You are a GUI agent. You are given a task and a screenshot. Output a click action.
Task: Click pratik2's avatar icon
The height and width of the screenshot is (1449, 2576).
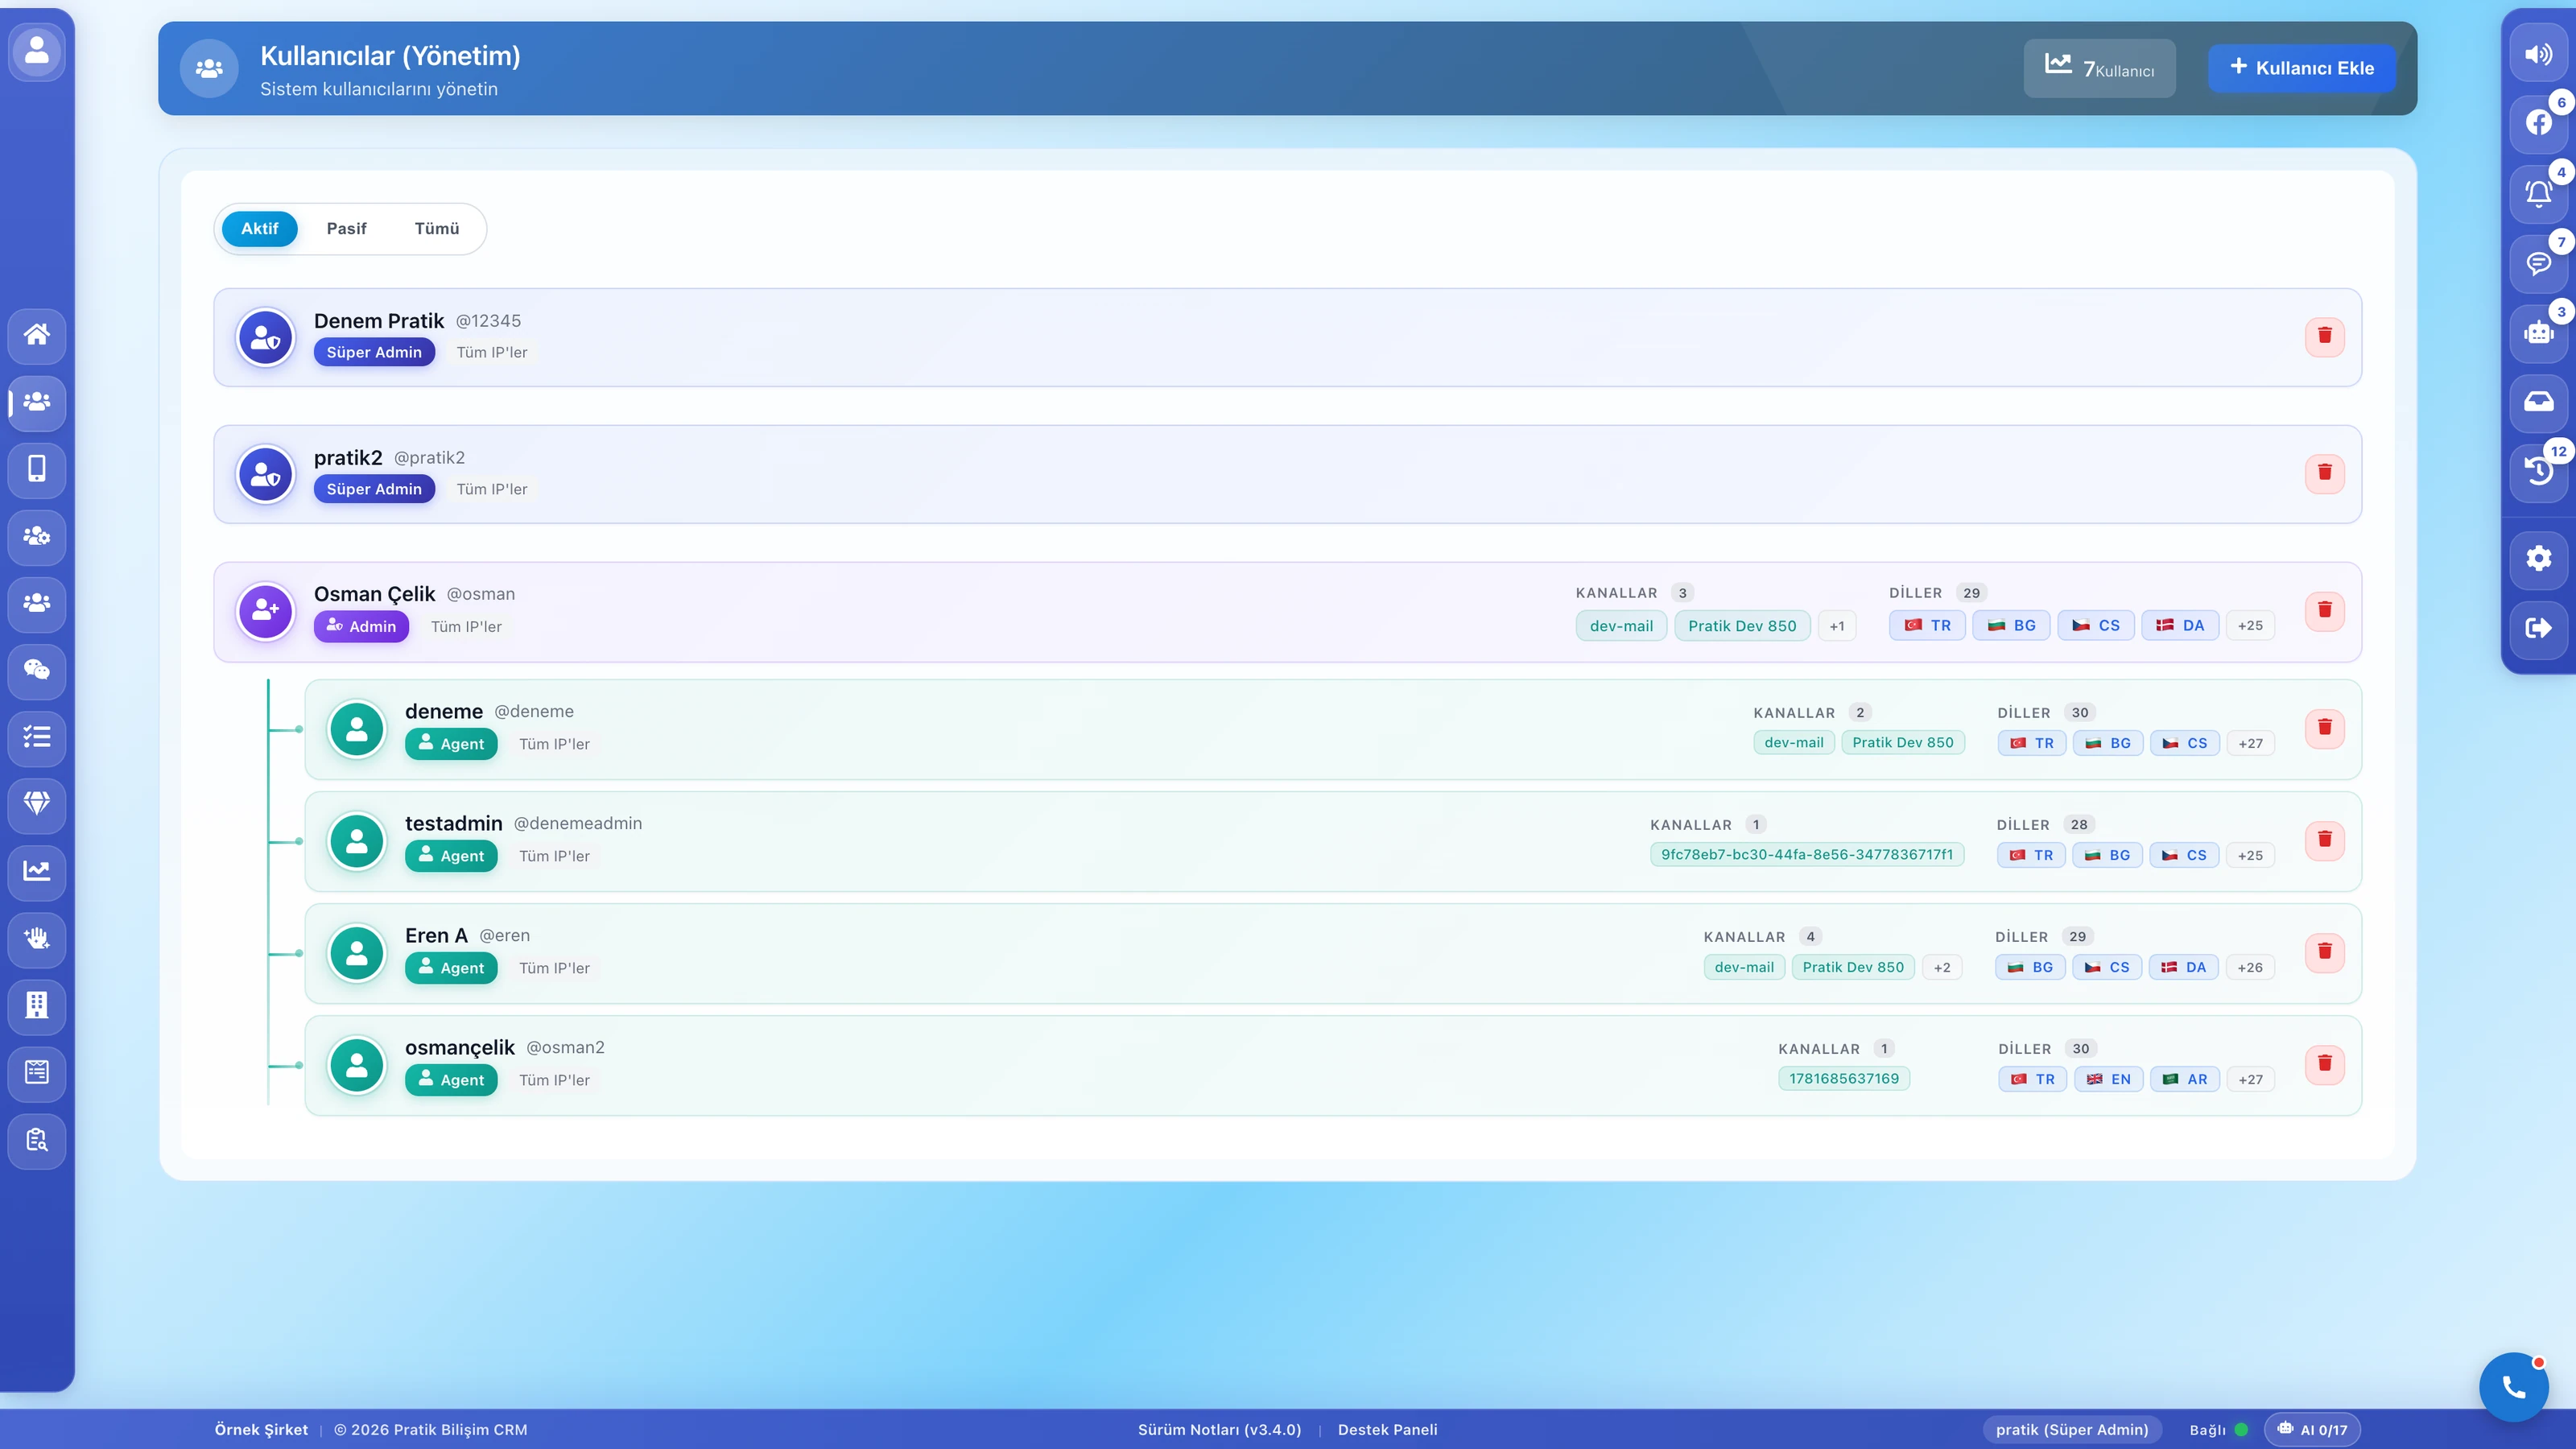click(x=265, y=474)
